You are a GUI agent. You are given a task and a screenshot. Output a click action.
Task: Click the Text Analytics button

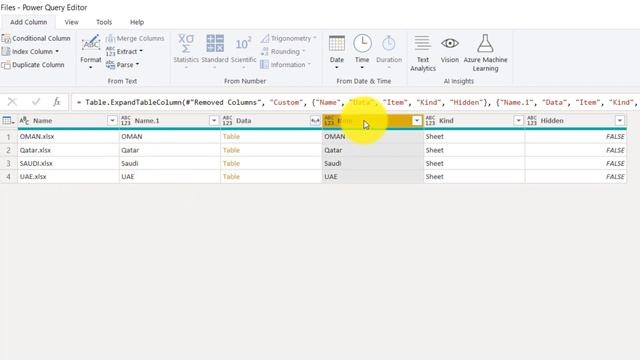click(423, 53)
